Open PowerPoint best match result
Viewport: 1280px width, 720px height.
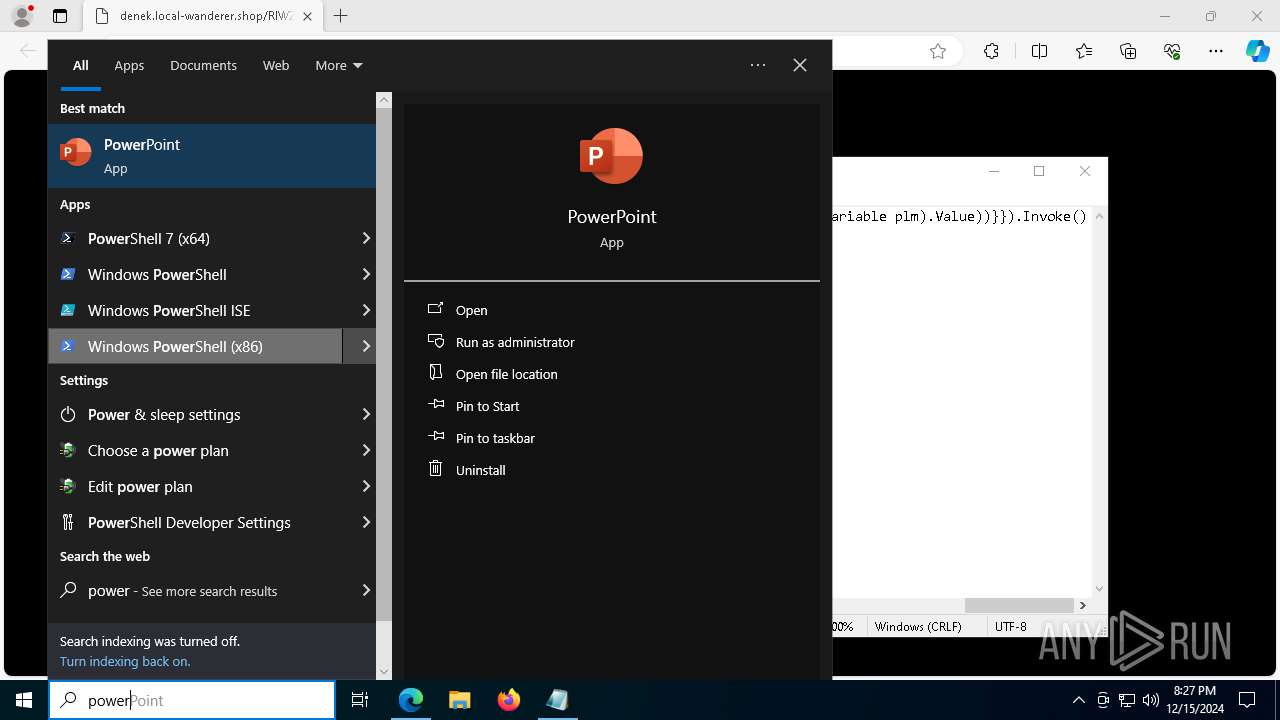coord(212,156)
